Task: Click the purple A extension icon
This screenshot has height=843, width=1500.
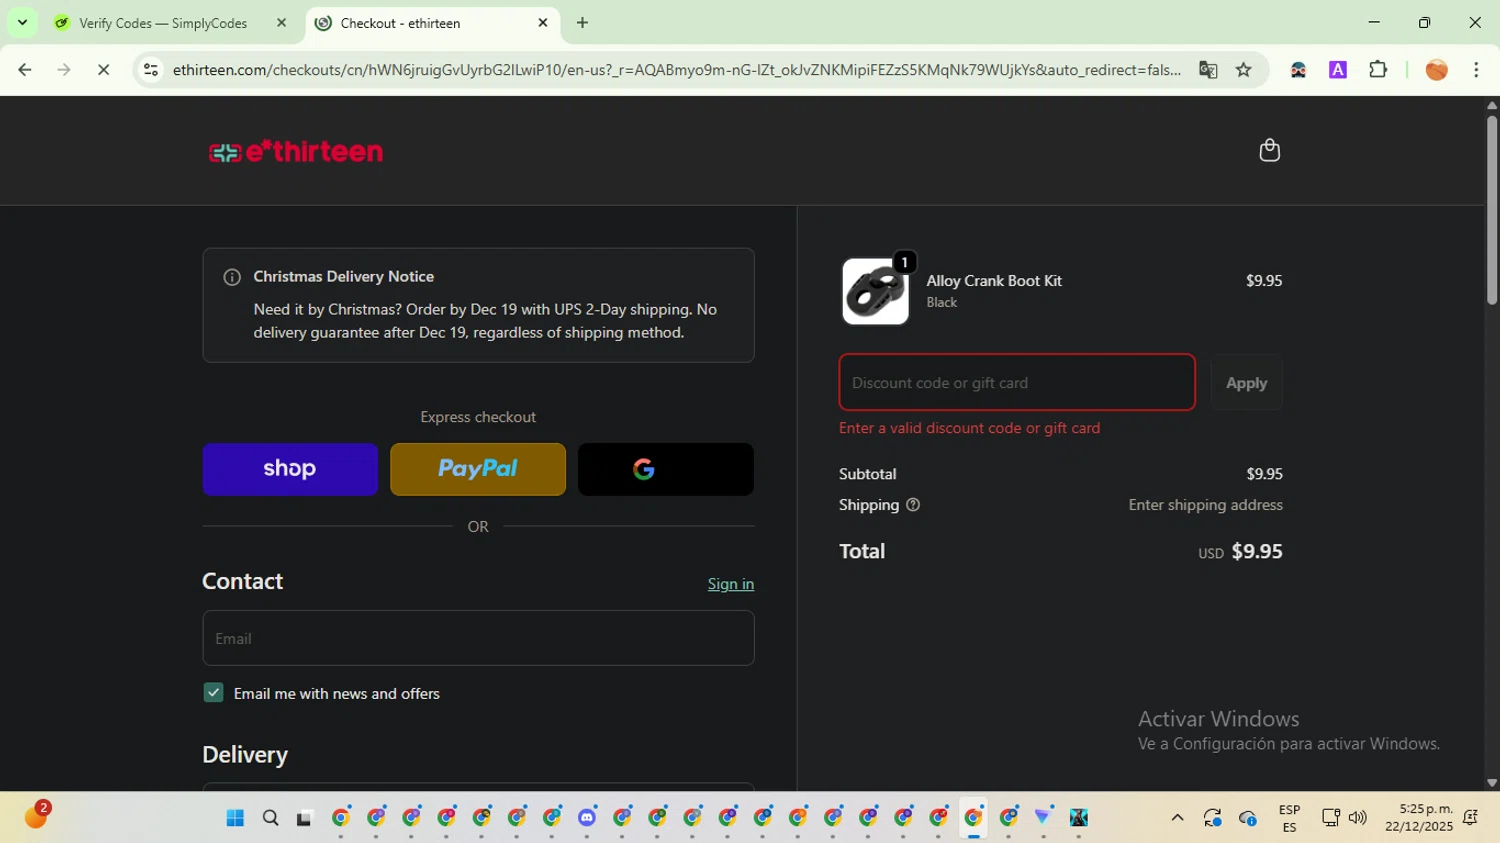Action: pos(1338,70)
